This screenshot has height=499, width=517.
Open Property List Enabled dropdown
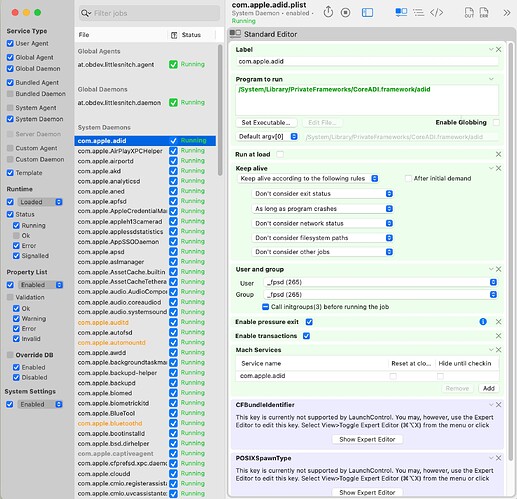40,285
